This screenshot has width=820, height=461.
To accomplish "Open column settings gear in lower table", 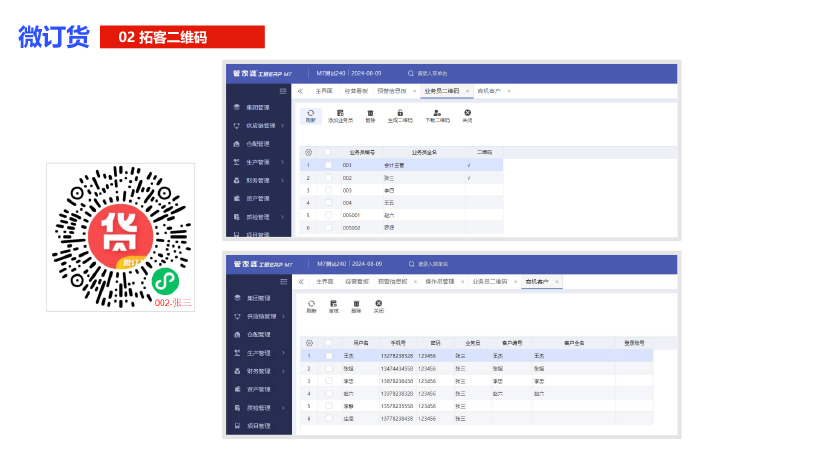I will tap(308, 342).
